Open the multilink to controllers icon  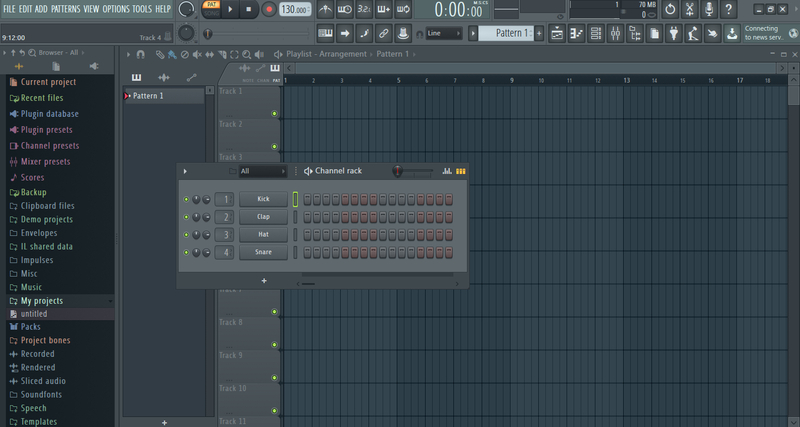403,33
